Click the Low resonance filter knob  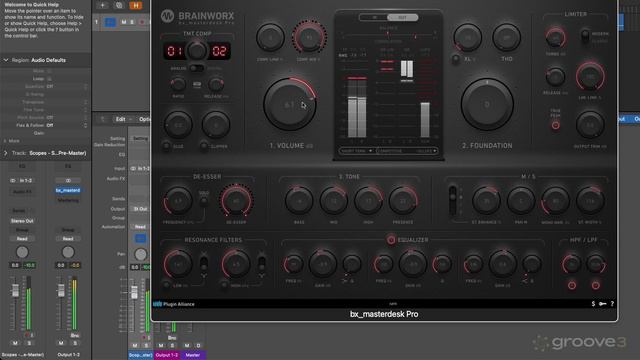(178, 264)
